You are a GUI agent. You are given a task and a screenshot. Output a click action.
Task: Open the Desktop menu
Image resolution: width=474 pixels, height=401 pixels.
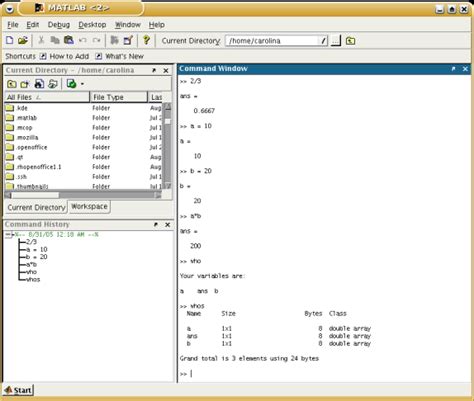(92, 25)
